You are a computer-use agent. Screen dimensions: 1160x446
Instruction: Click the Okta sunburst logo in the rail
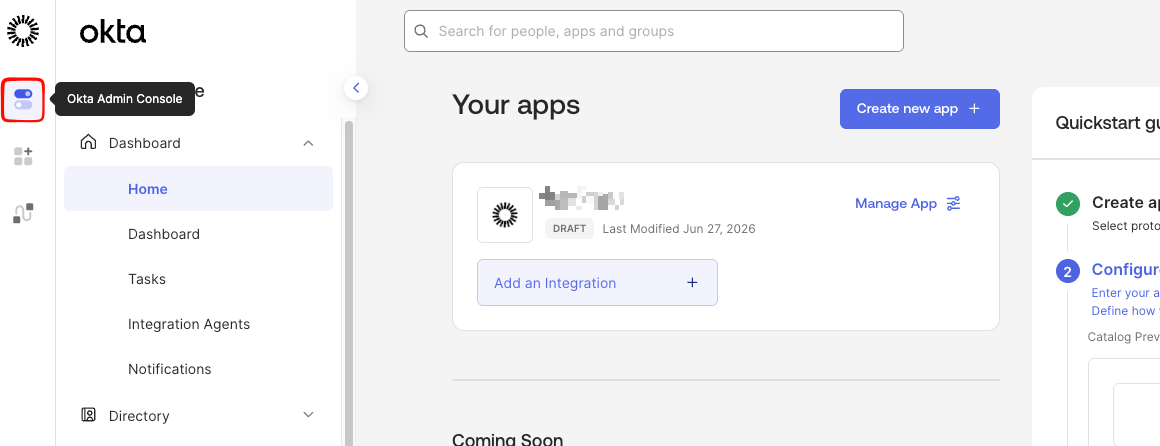(23, 31)
